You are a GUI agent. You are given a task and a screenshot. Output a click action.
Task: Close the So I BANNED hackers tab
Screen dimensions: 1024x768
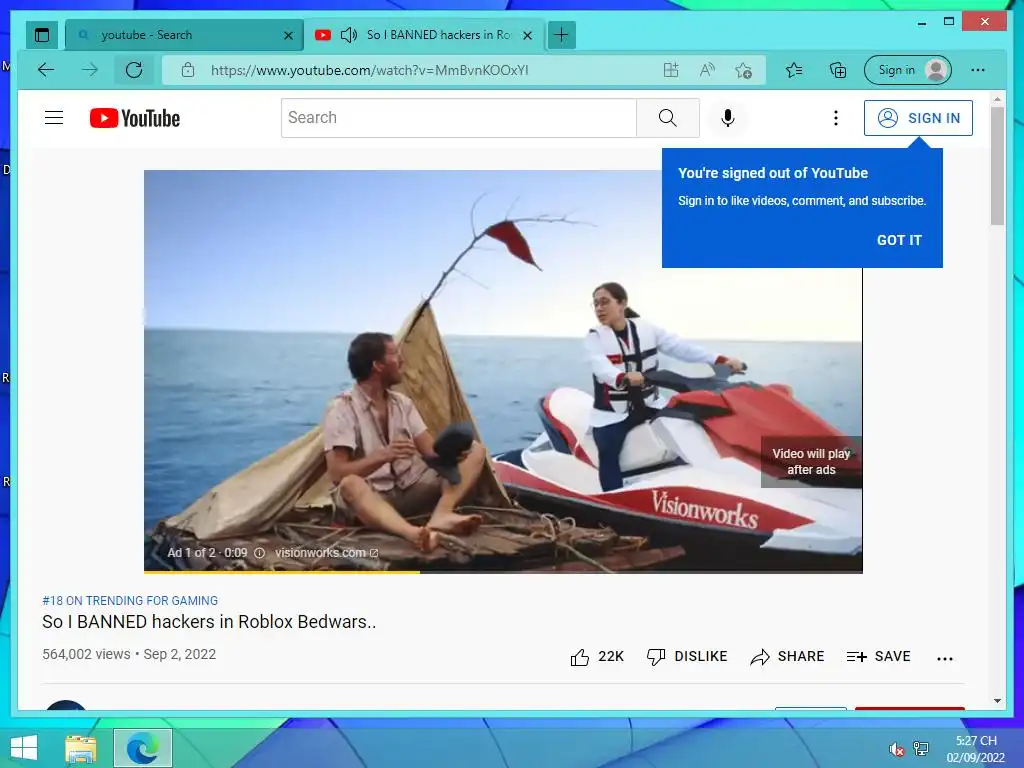point(528,35)
